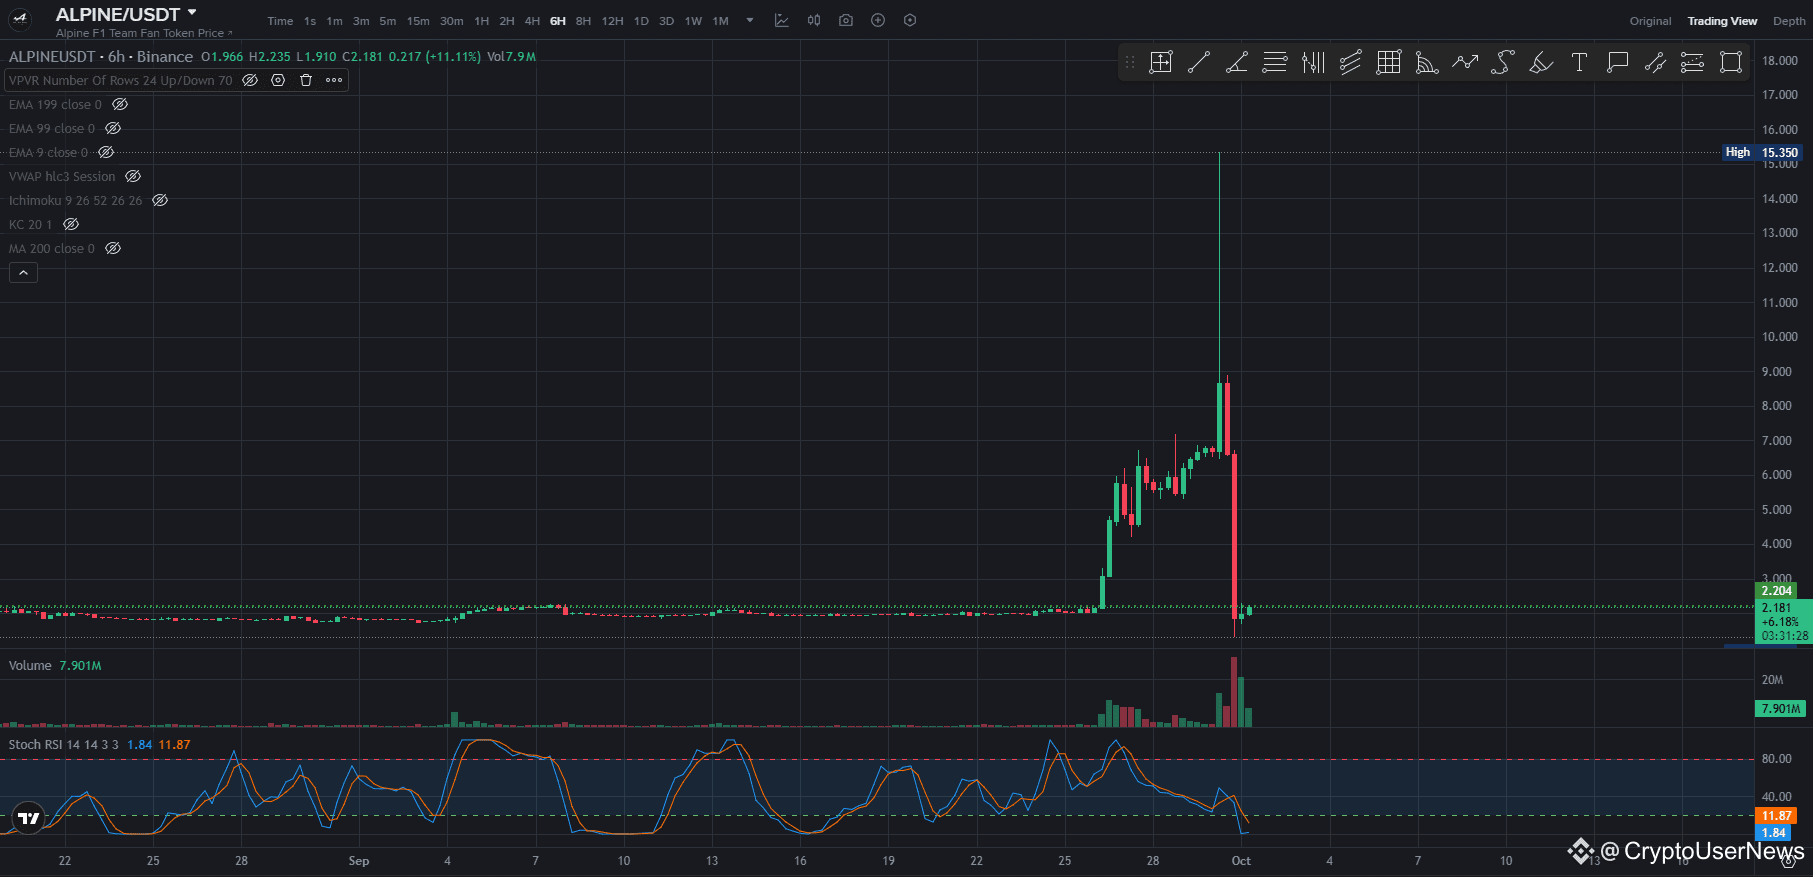This screenshot has width=1813, height=877.
Task: Expand more timeframes dropdown arrow
Action: tap(750, 20)
